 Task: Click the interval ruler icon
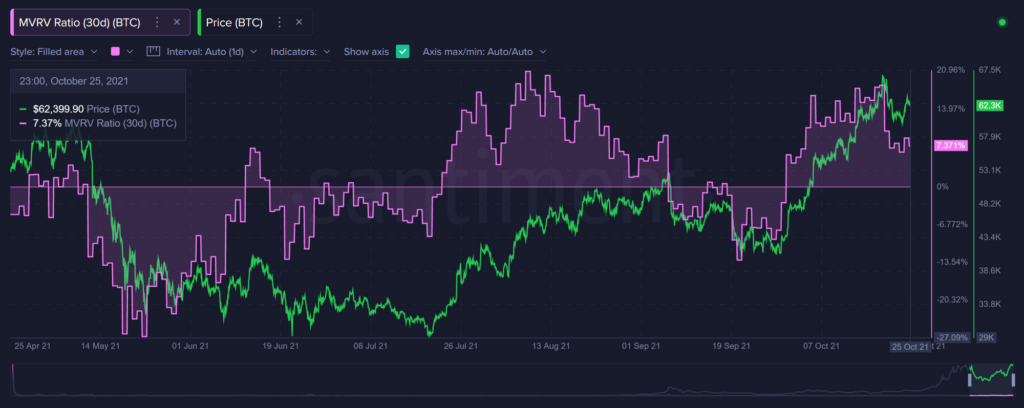[153, 51]
